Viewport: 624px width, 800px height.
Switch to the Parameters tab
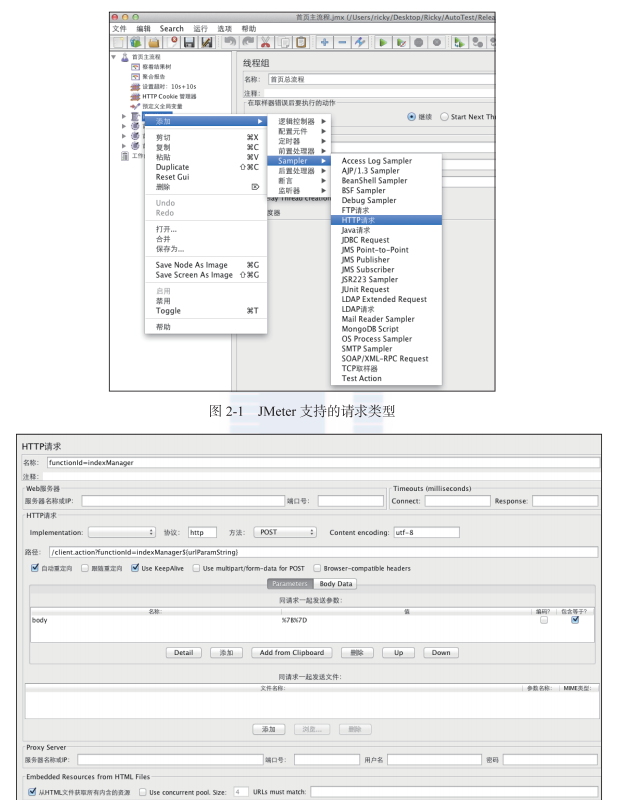coord(290,583)
